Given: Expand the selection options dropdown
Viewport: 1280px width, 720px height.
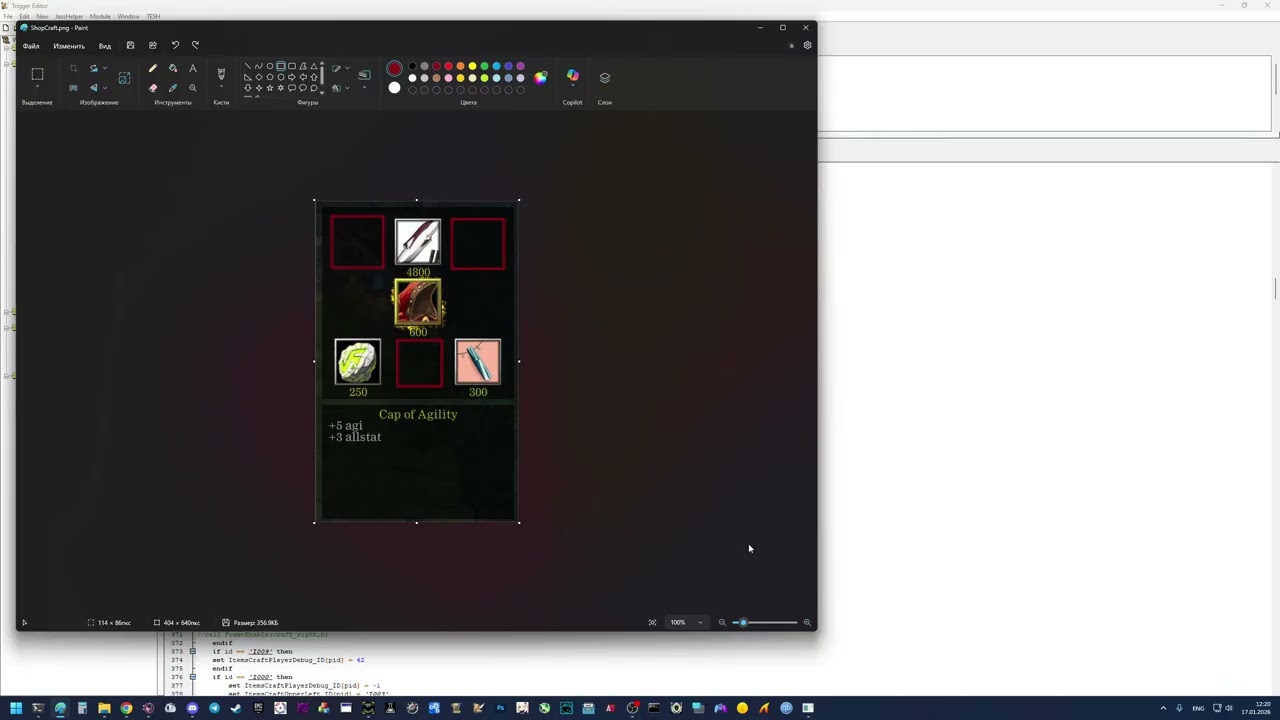Looking at the screenshot, I should click(37, 87).
